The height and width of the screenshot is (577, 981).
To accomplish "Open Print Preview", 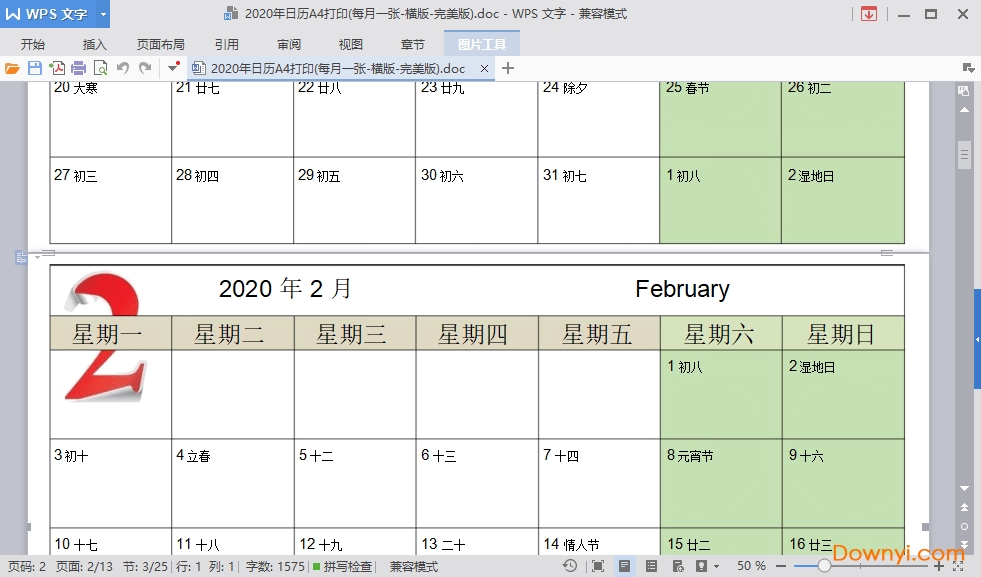I will pyautogui.click(x=101, y=67).
